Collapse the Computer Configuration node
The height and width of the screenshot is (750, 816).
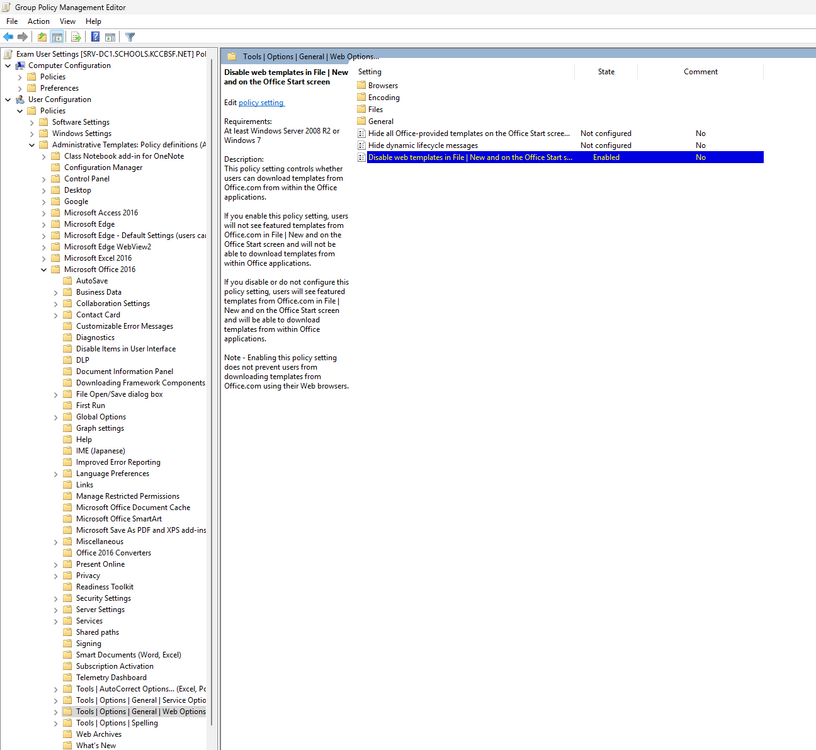[8, 66]
